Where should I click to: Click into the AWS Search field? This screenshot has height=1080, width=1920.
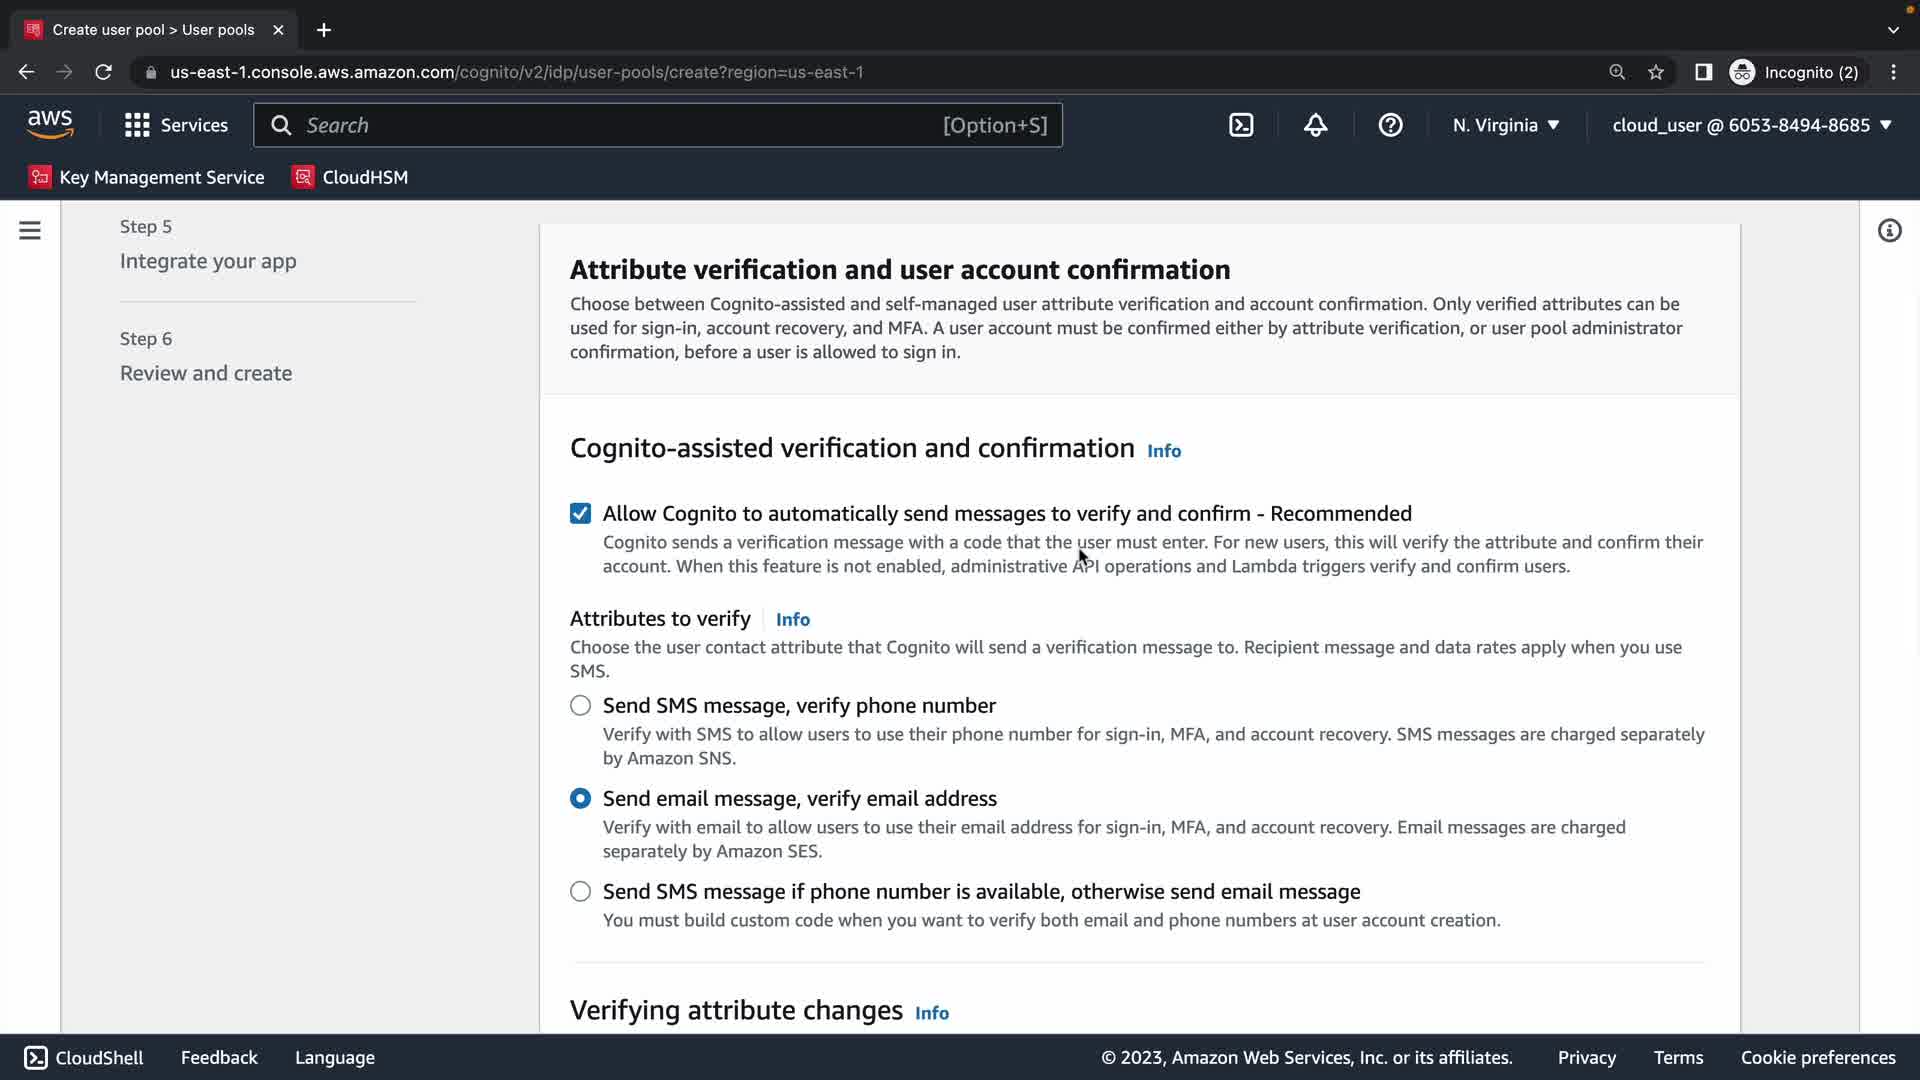pos(620,125)
